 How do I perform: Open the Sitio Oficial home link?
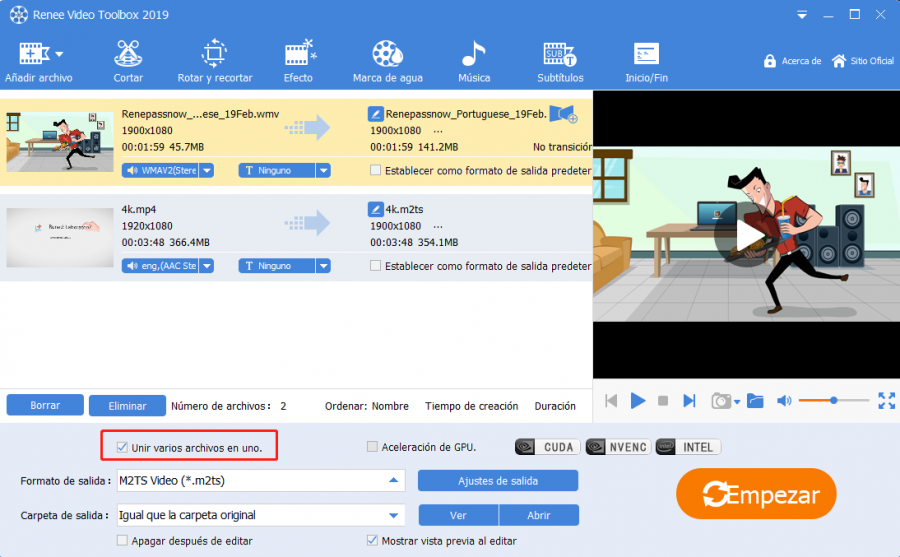pos(863,61)
